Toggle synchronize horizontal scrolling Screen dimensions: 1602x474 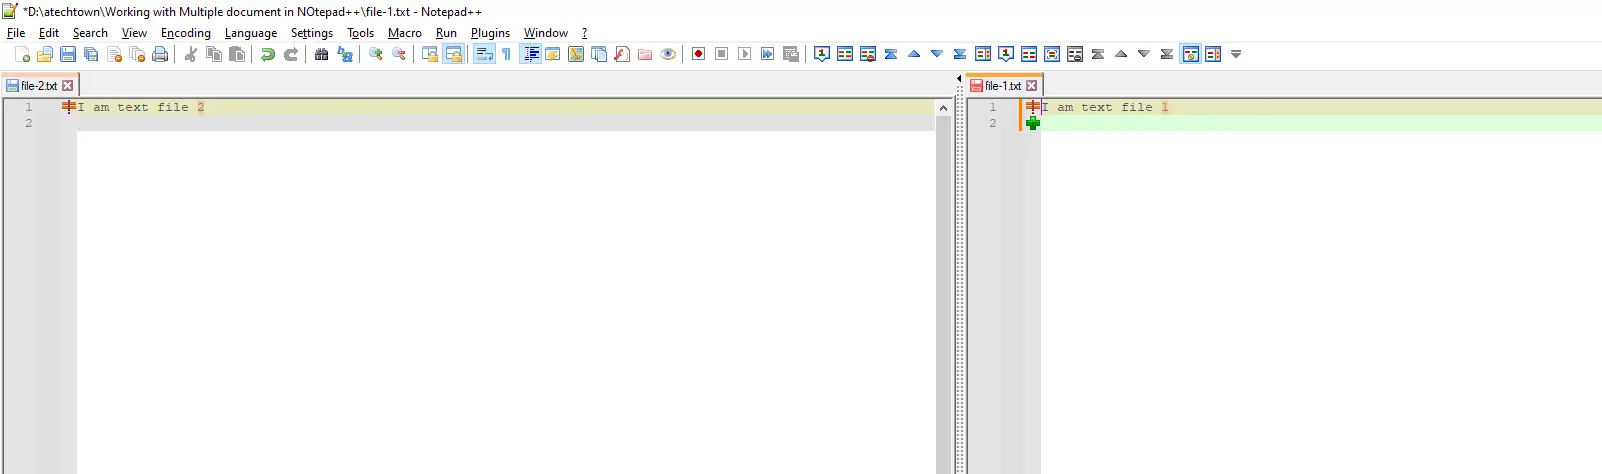pyautogui.click(x=453, y=54)
